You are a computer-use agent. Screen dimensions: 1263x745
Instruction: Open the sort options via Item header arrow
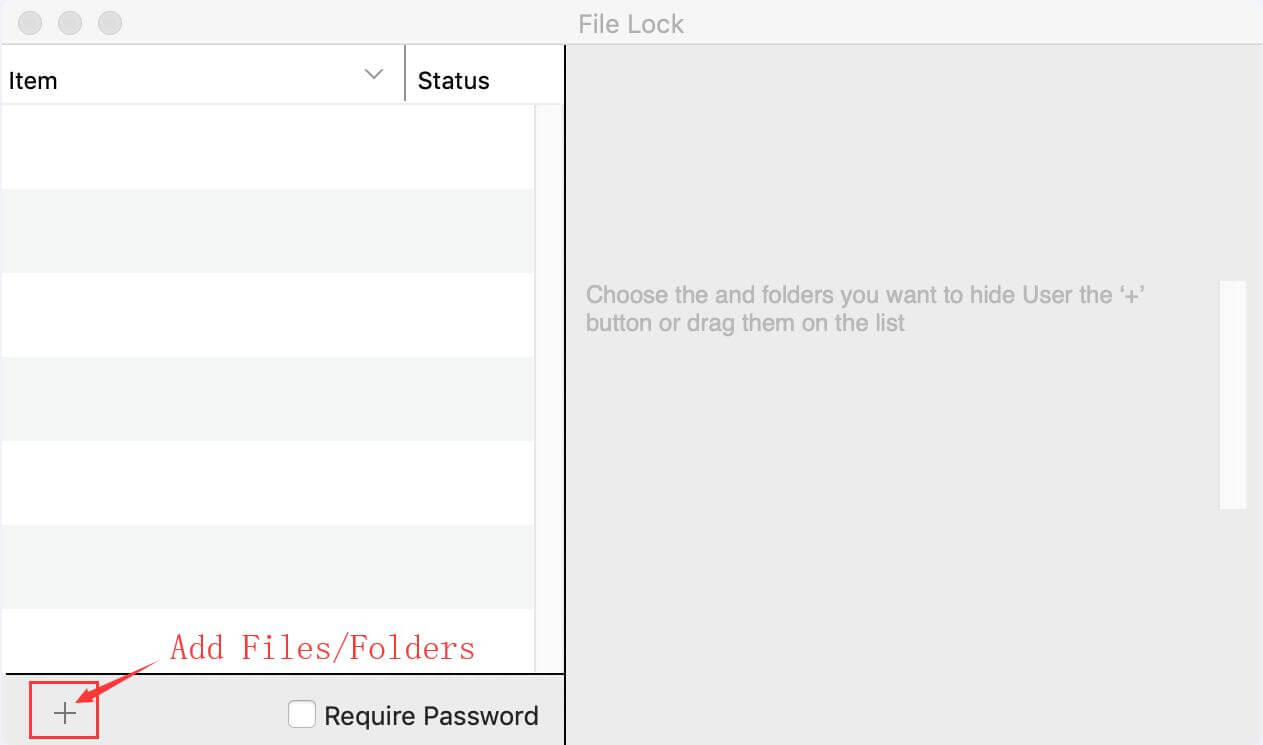click(x=374, y=73)
